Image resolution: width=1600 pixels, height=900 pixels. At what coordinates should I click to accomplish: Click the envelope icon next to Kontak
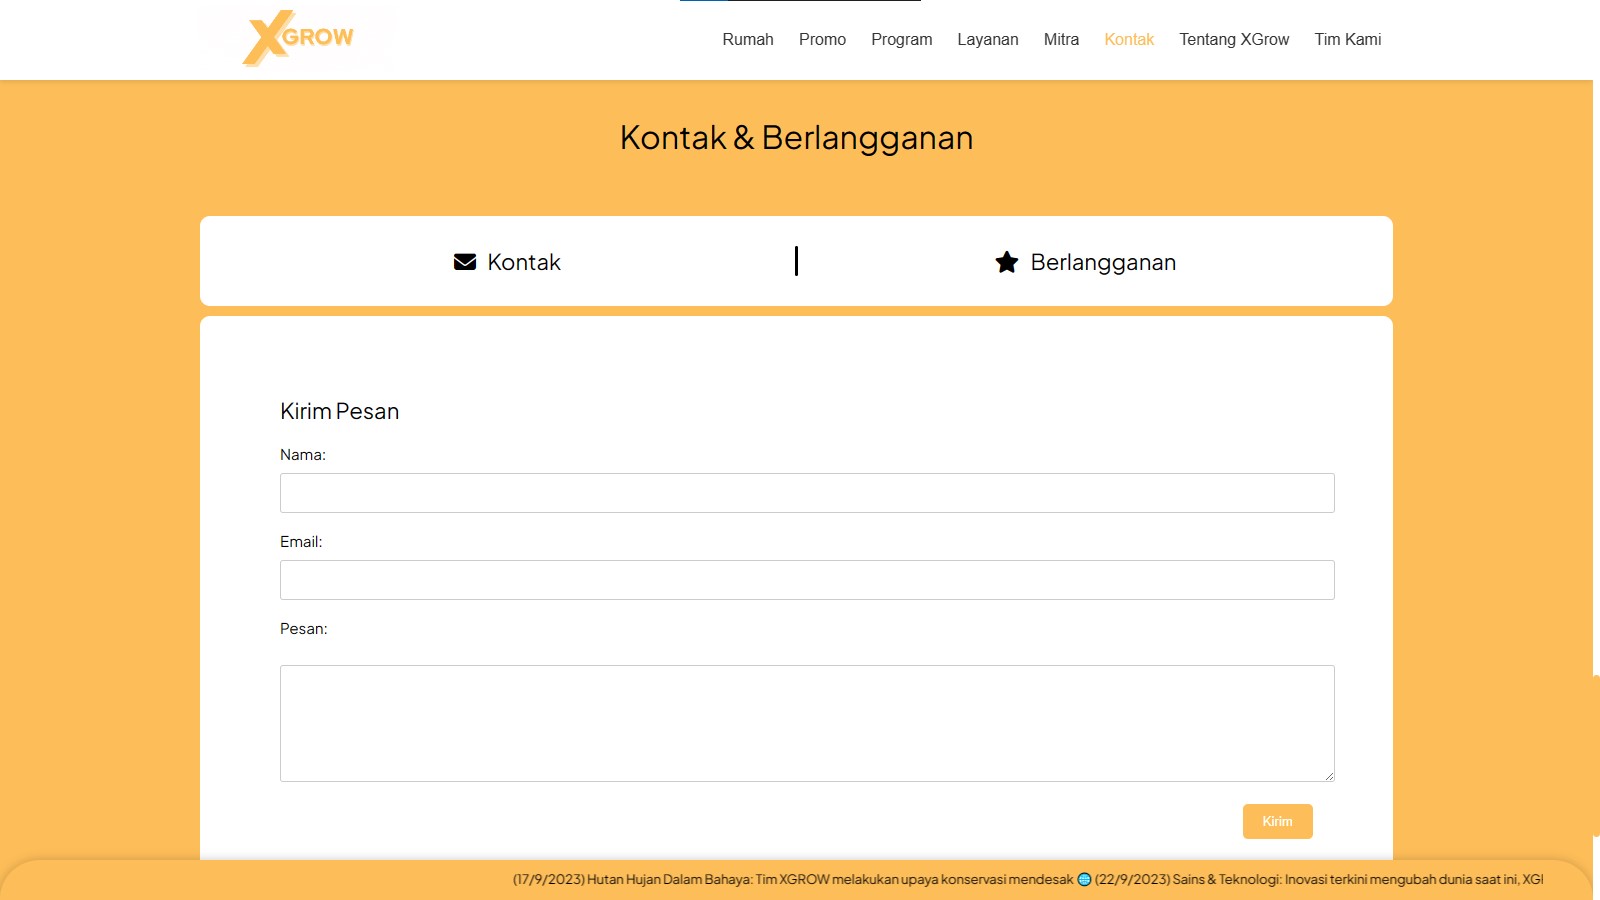(x=464, y=262)
